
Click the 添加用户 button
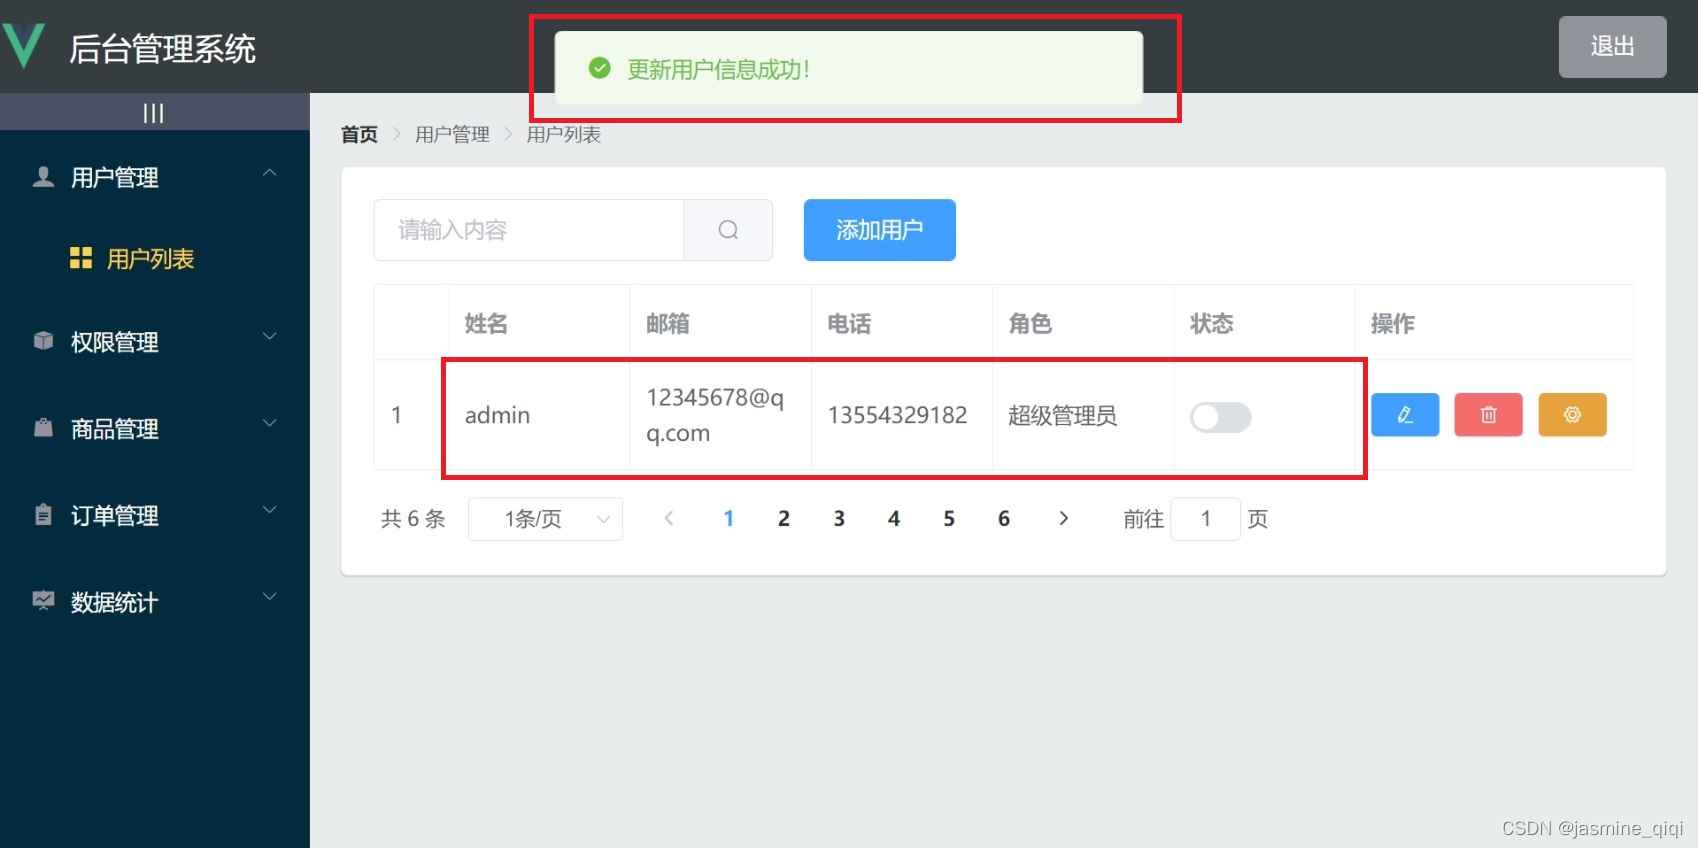879,230
